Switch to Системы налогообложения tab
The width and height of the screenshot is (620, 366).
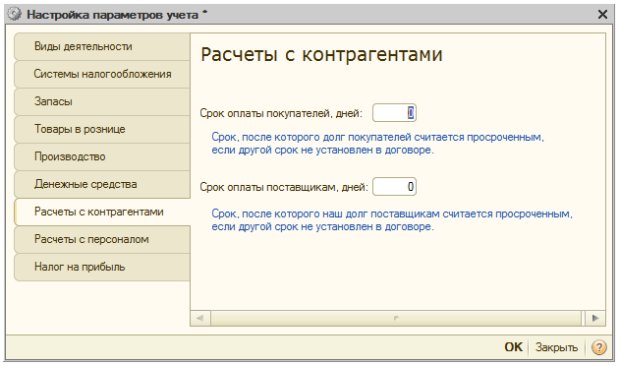[x=102, y=74]
